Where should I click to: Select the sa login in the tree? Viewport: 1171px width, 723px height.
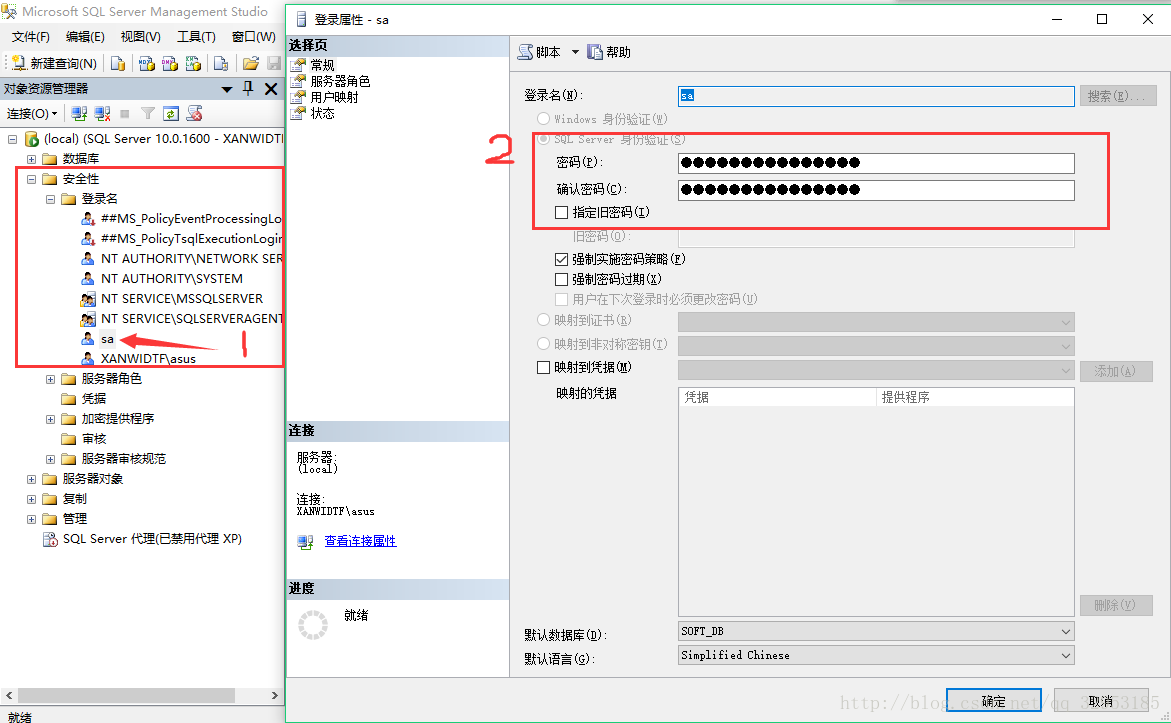click(107, 339)
